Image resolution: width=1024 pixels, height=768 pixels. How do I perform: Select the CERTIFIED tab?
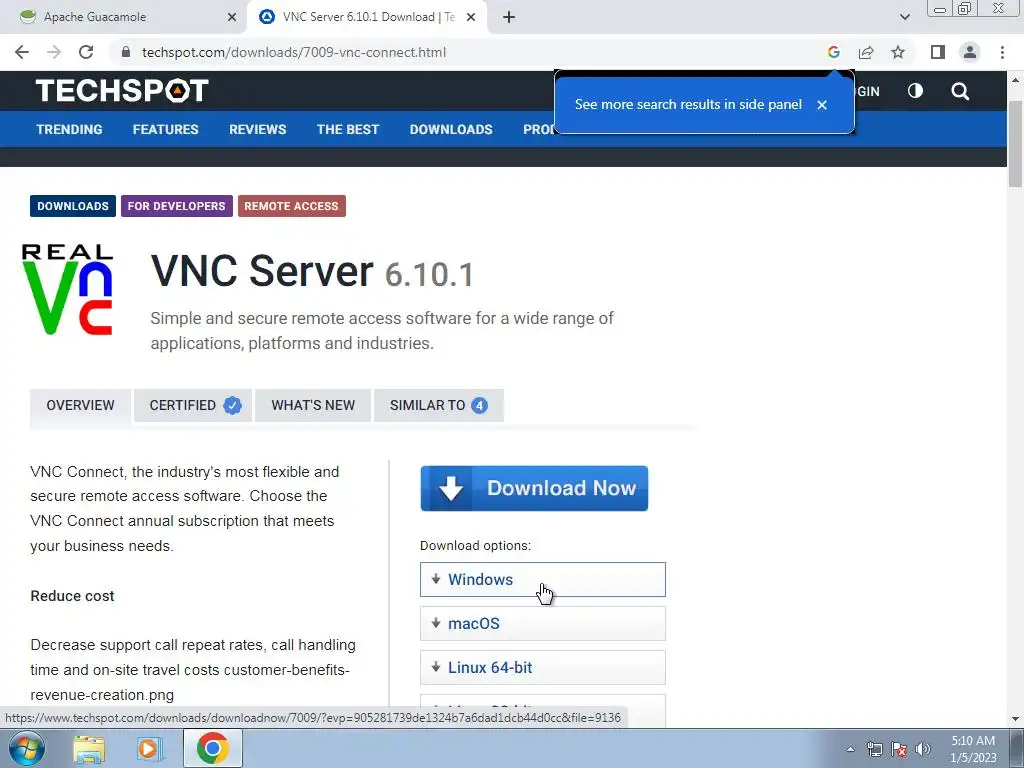click(x=193, y=405)
